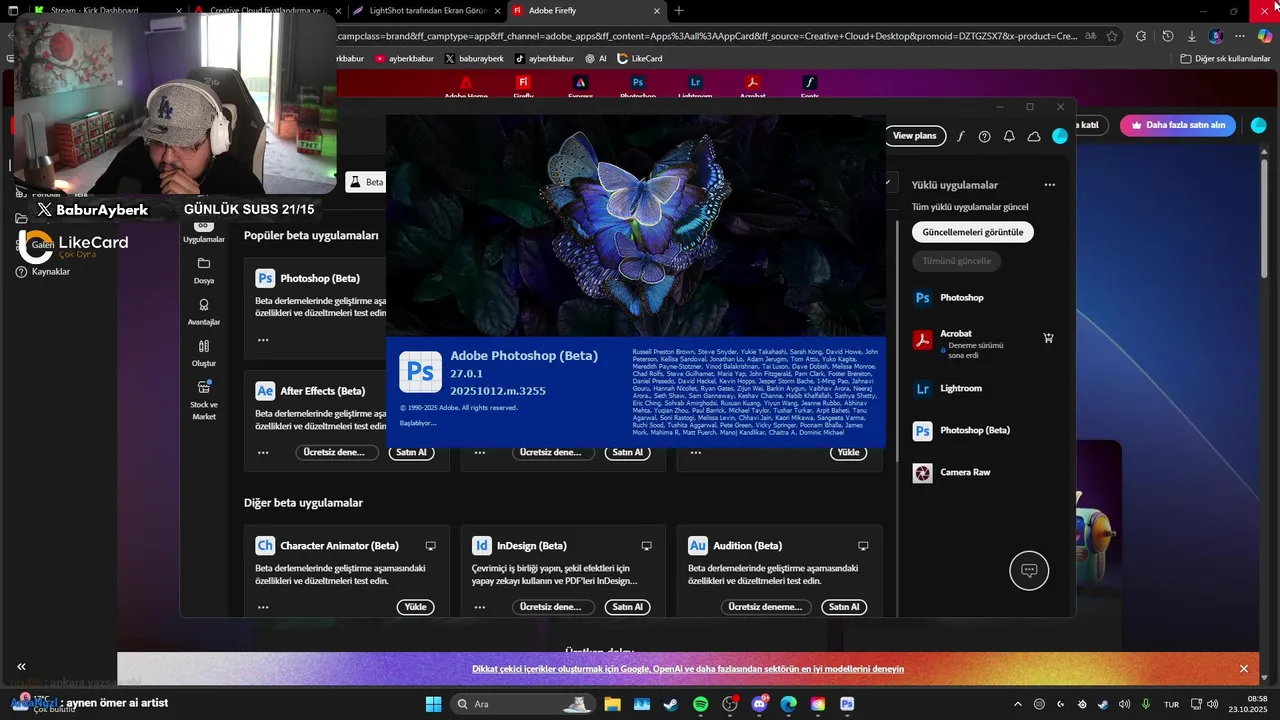The width and height of the screenshot is (1280, 720).
Task: Click Yükle for Character Animator (Beta)
Action: point(416,607)
